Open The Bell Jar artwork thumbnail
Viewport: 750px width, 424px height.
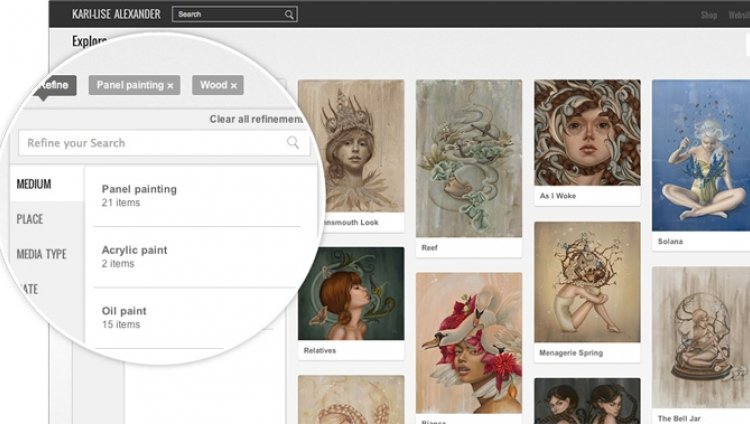tap(701, 337)
